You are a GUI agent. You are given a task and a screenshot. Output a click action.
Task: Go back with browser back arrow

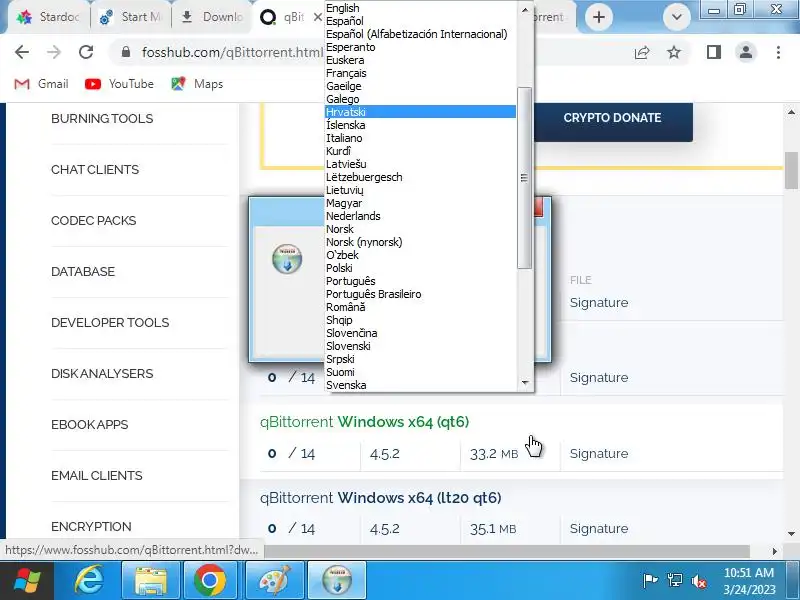(22, 52)
